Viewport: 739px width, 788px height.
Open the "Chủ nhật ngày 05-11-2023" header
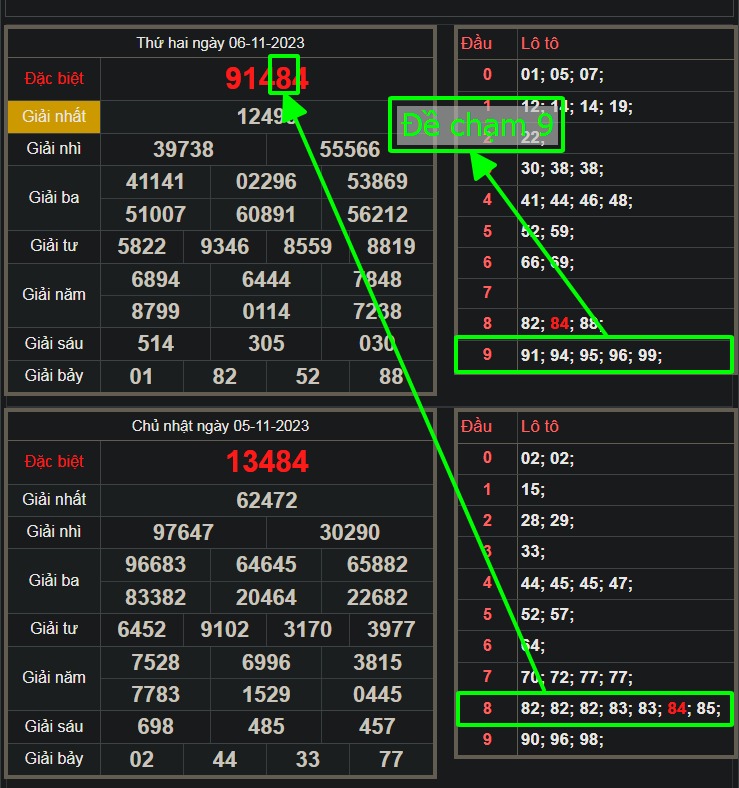220,426
